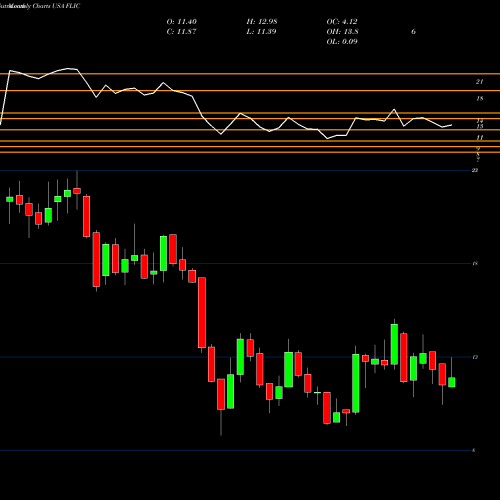Screen dimensions: 500x500
Task: Click the '14' axis label on the line chart
Action: [x=480, y=121]
